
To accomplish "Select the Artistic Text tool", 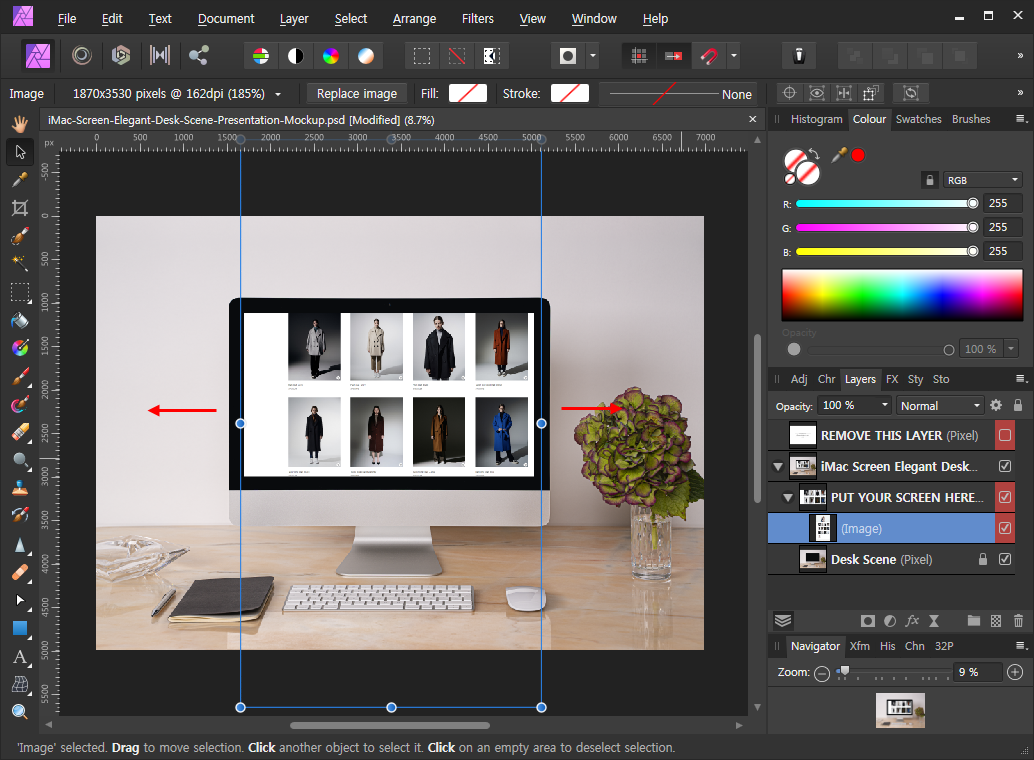I will pyautogui.click(x=20, y=656).
